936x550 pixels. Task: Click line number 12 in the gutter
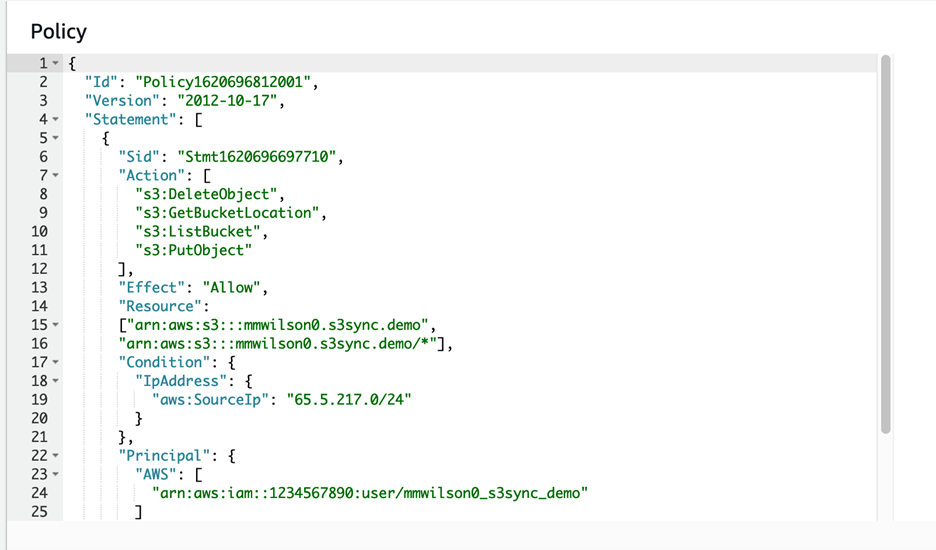pyautogui.click(x=39, y=269)
